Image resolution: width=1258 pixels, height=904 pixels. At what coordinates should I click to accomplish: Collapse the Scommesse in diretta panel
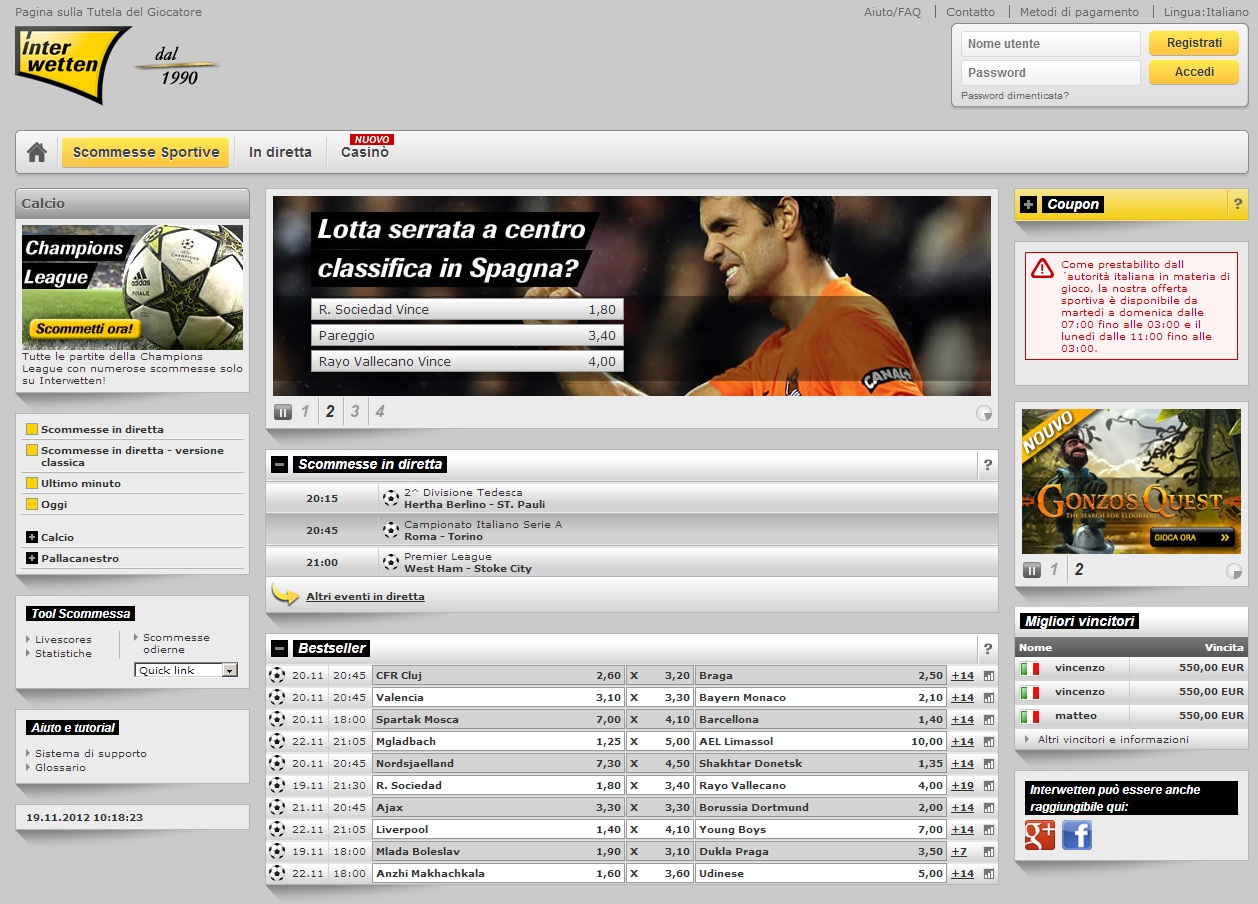point(280,464)
